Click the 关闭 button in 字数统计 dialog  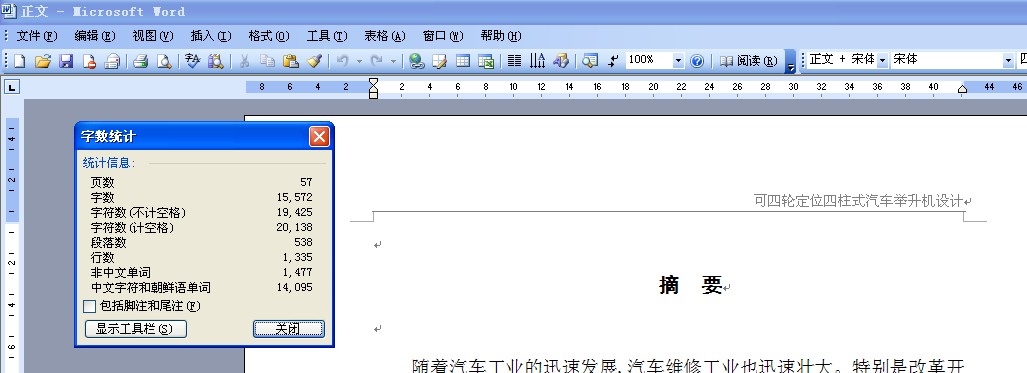click(289, 329)
